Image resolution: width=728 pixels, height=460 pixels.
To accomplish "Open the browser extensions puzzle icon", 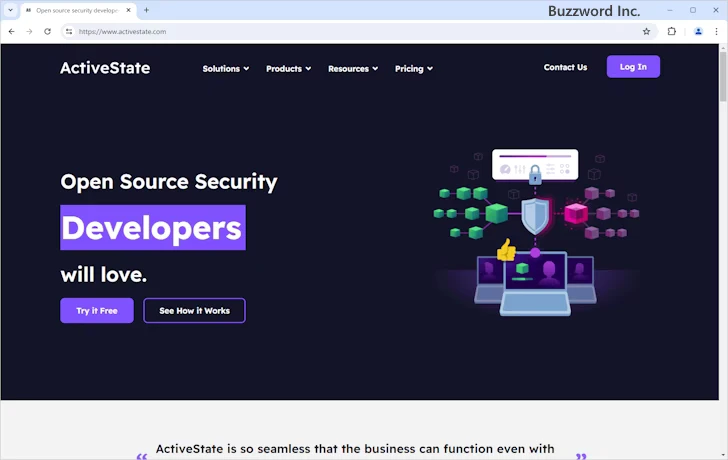I will (x=672, y=32).
